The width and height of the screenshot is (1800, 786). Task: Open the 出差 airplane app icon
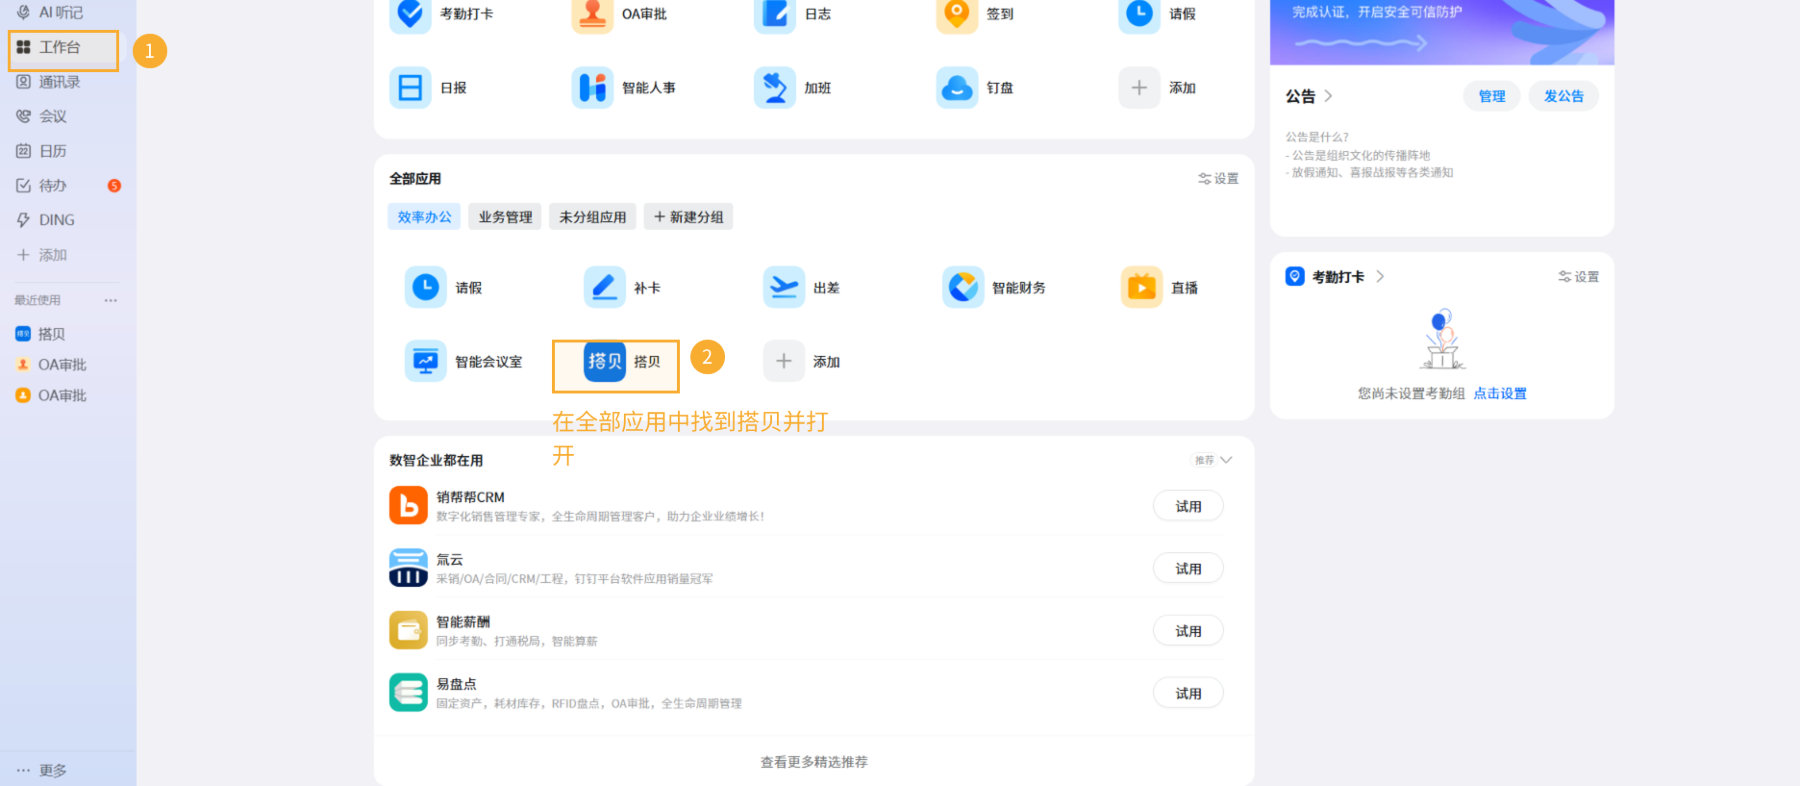[784, 288]
